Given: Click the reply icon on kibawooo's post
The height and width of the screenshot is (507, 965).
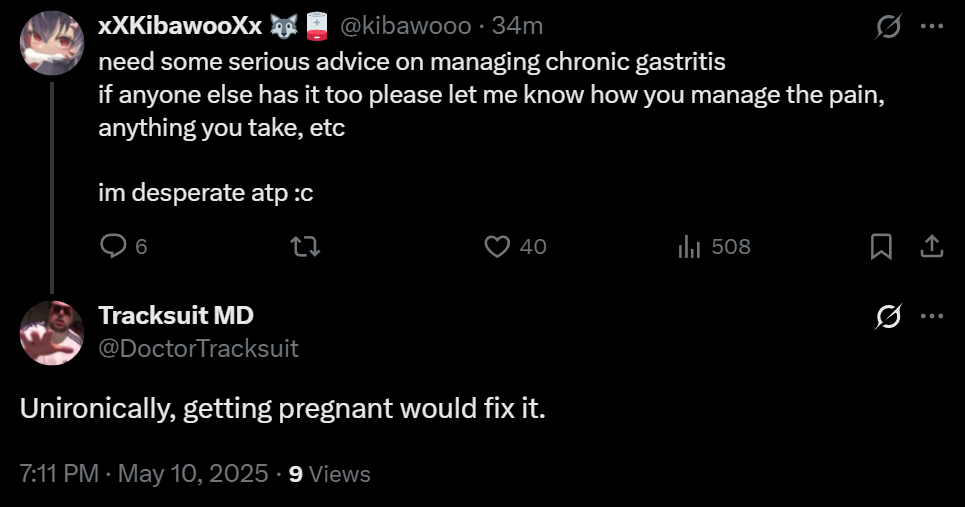Looking at the screenshot, I should [x=115, y=246].
